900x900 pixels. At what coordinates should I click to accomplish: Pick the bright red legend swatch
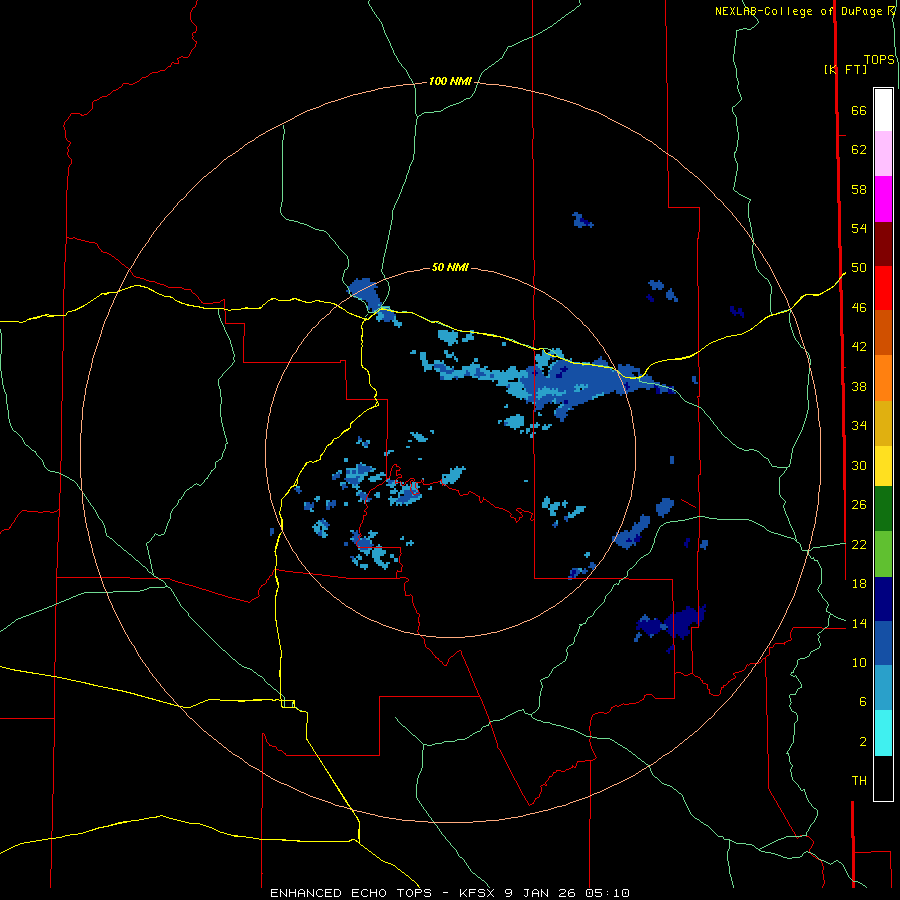point(883,288)
